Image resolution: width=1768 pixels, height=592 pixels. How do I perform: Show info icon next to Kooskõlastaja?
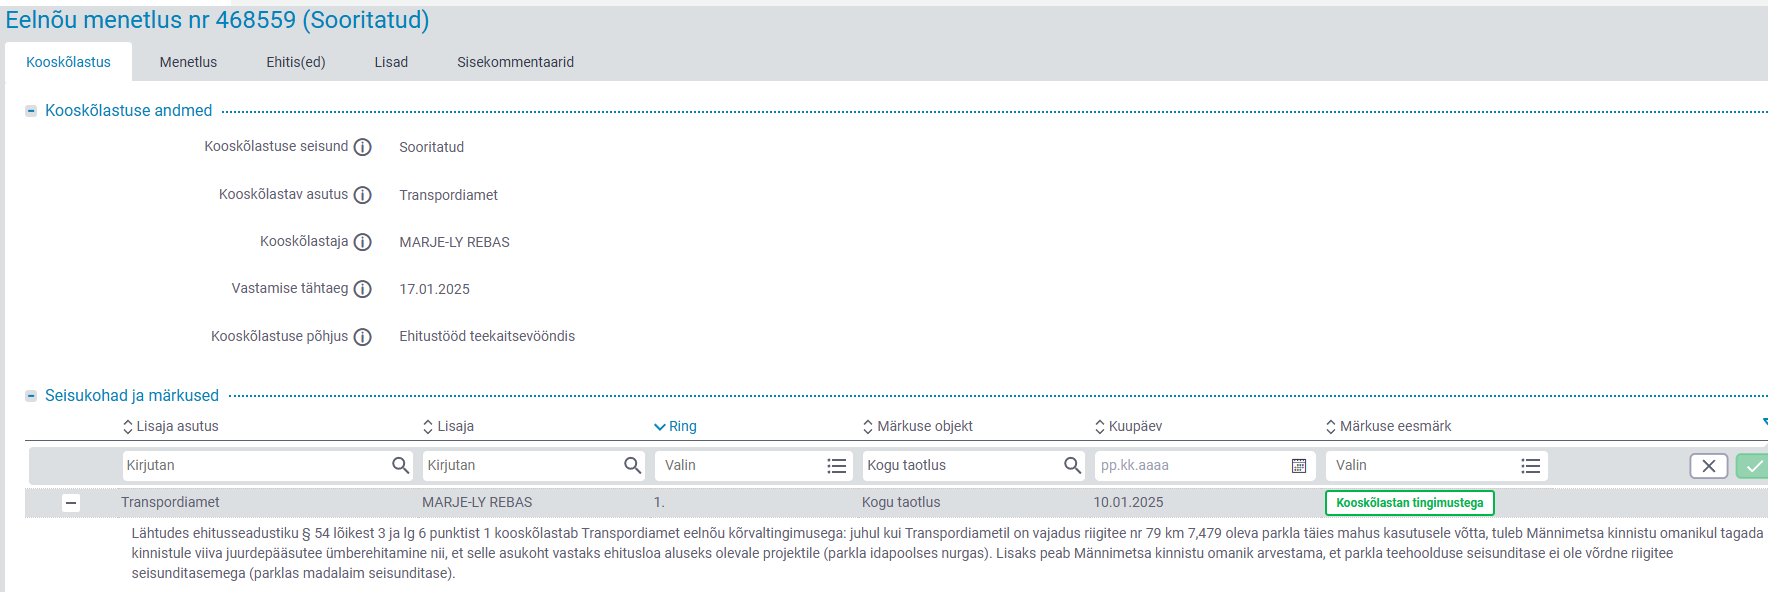363,242
